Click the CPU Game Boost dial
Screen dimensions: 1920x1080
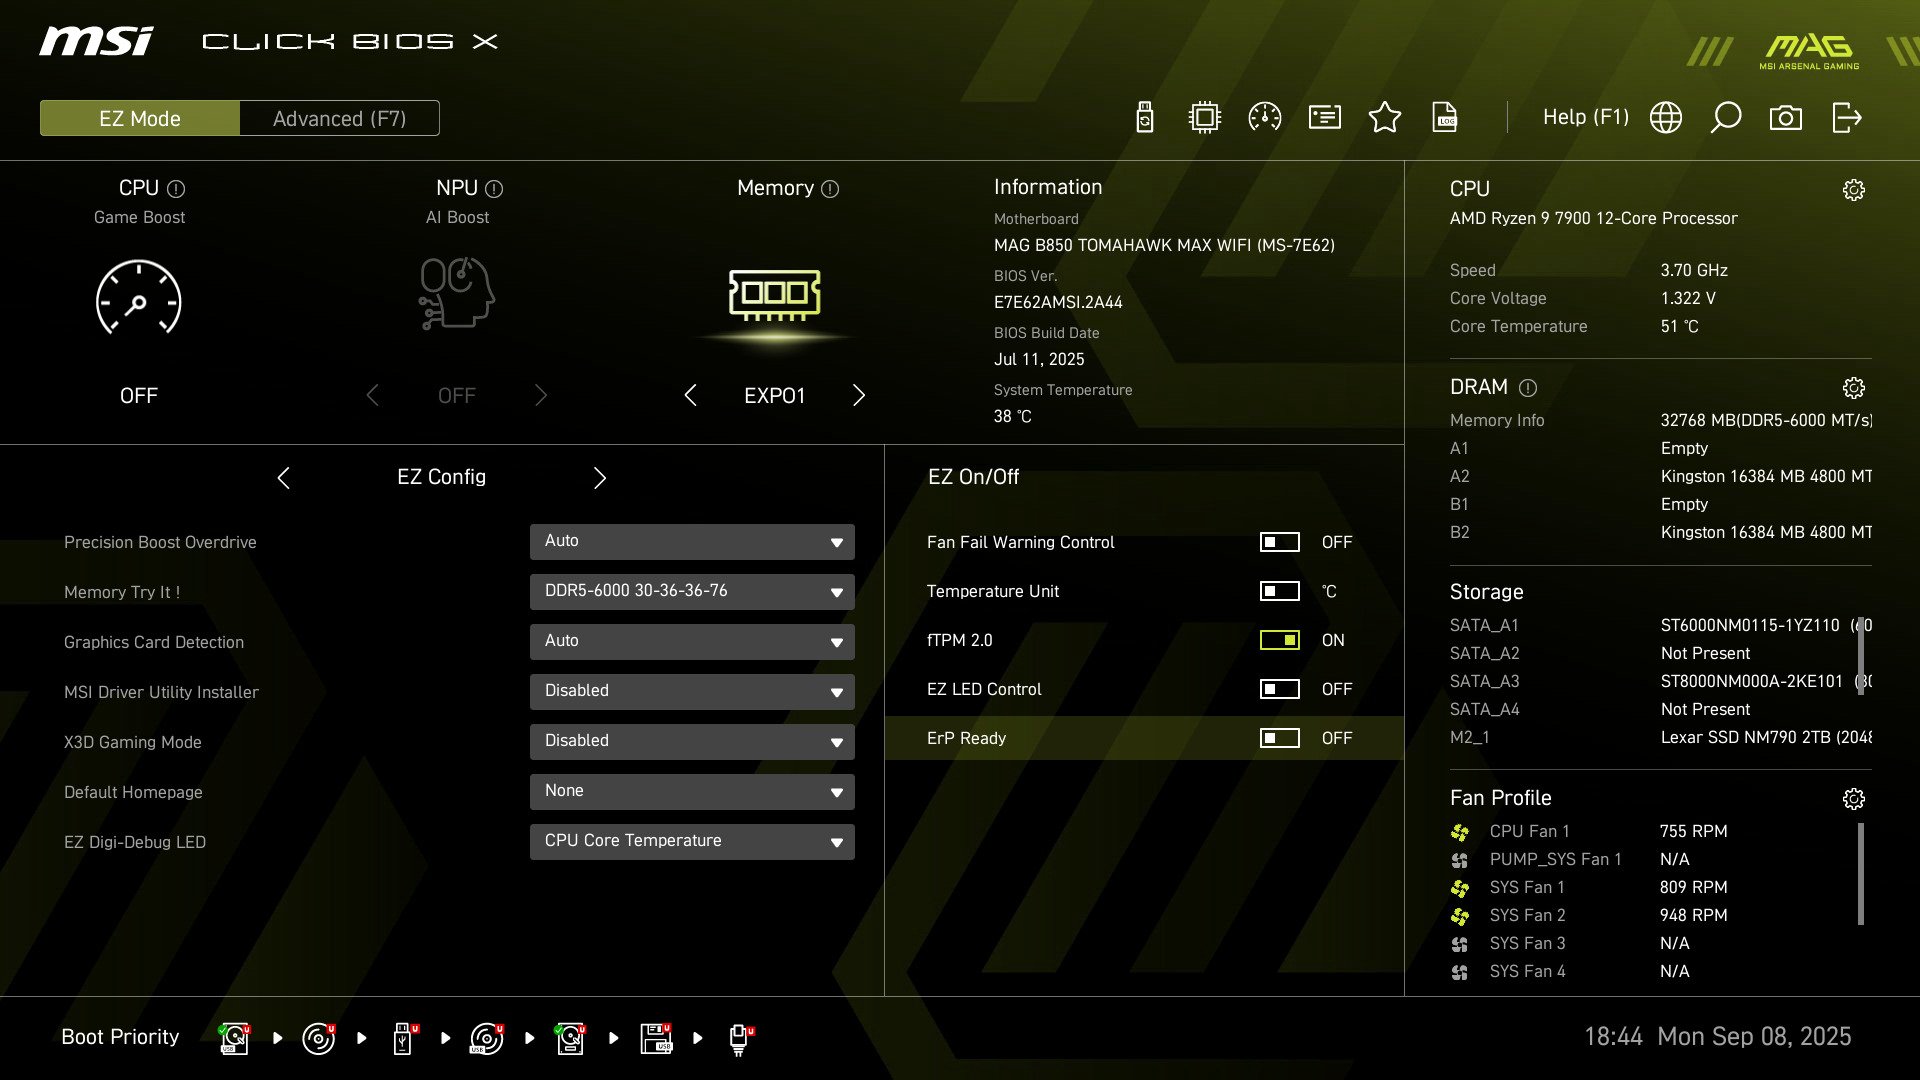coord(138,298)
